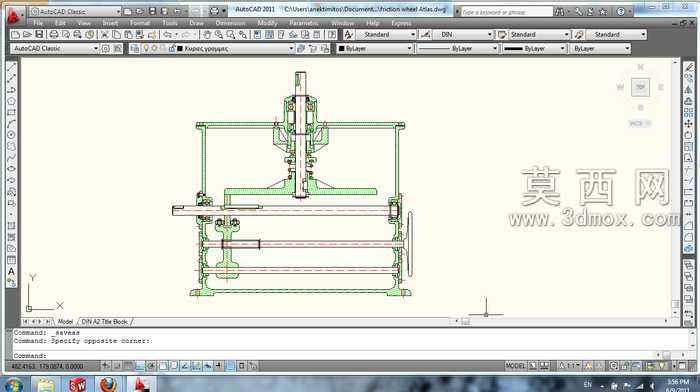Viewport: 700px width, 392px height.
Task: Activate the Pan hand tool
Action: [x=207, y=34]
